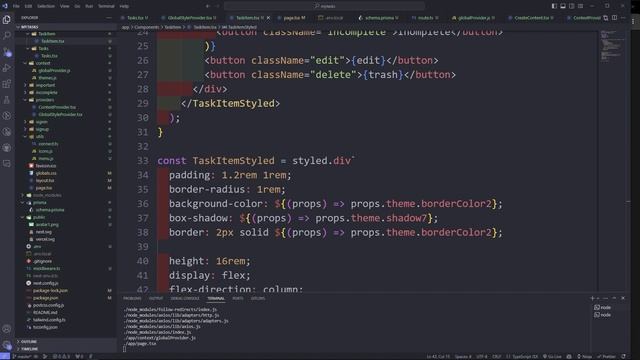The width and height of the screenshot is (640, 360).
Task: Close the TaskItem.tsx editor tab
Action: click(268, 18)
